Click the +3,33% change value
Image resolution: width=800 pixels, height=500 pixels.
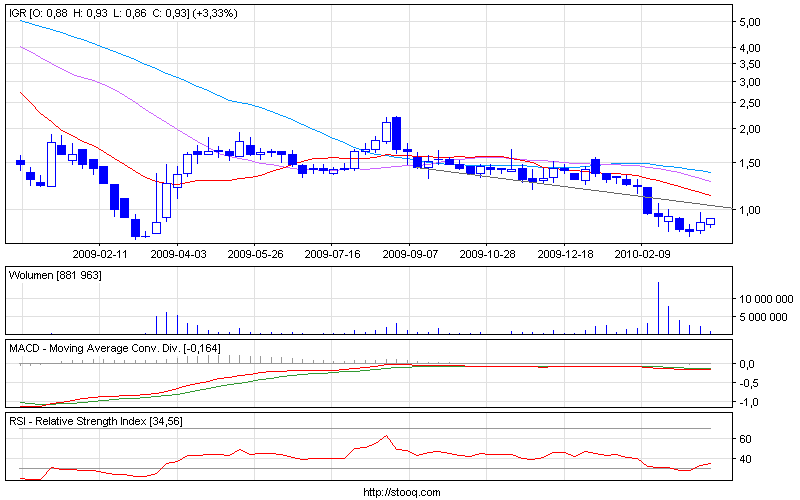pos(215,13)
